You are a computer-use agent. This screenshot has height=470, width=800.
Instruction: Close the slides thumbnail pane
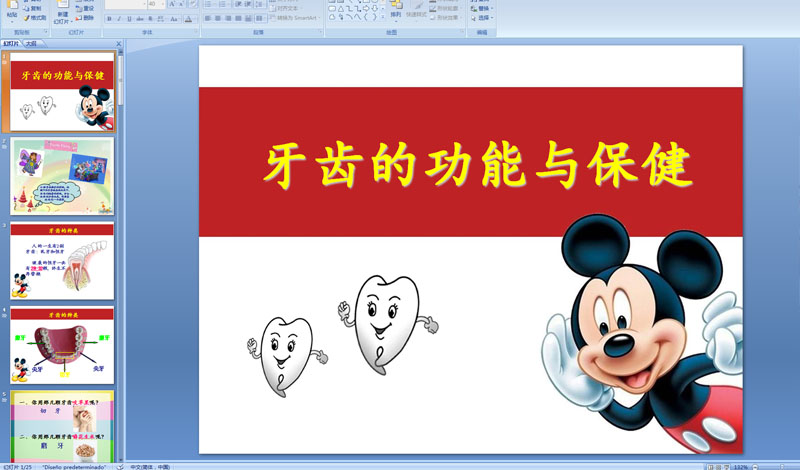(118, 44)
